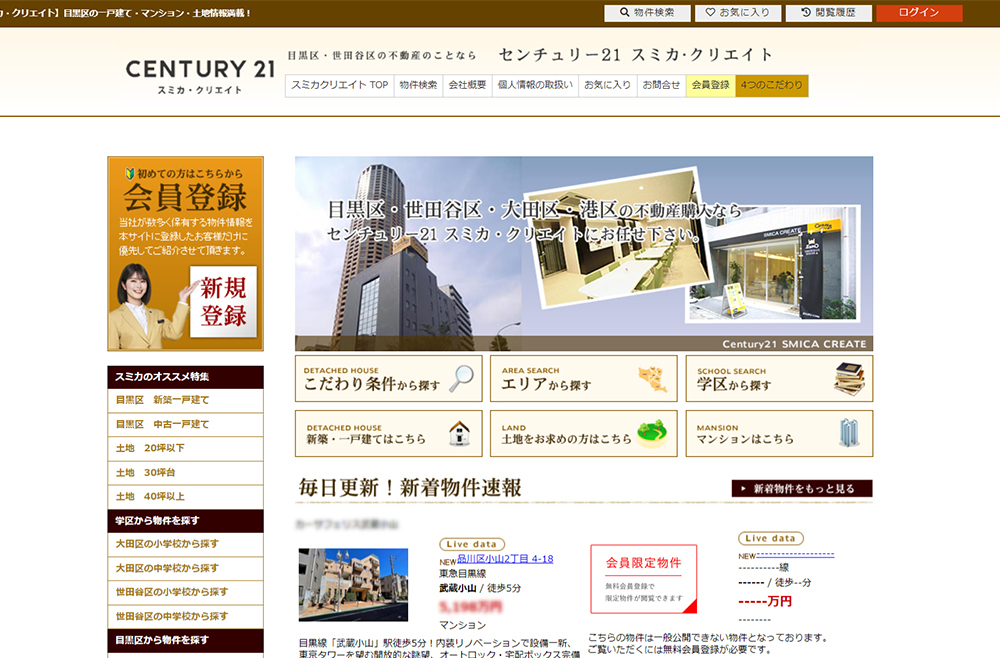
Task: Open 大田区の中学校から探す link
Action: tap(186, 569)
